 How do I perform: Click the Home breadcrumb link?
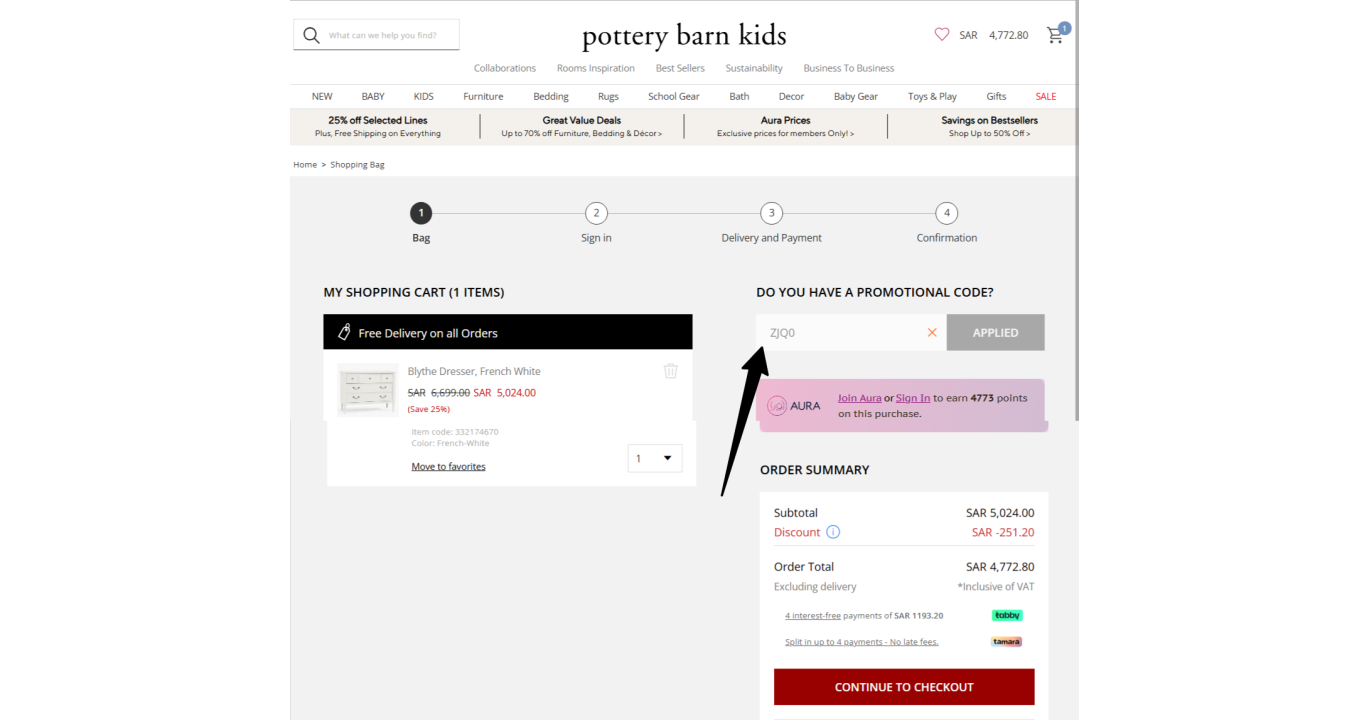coord(304,164)
